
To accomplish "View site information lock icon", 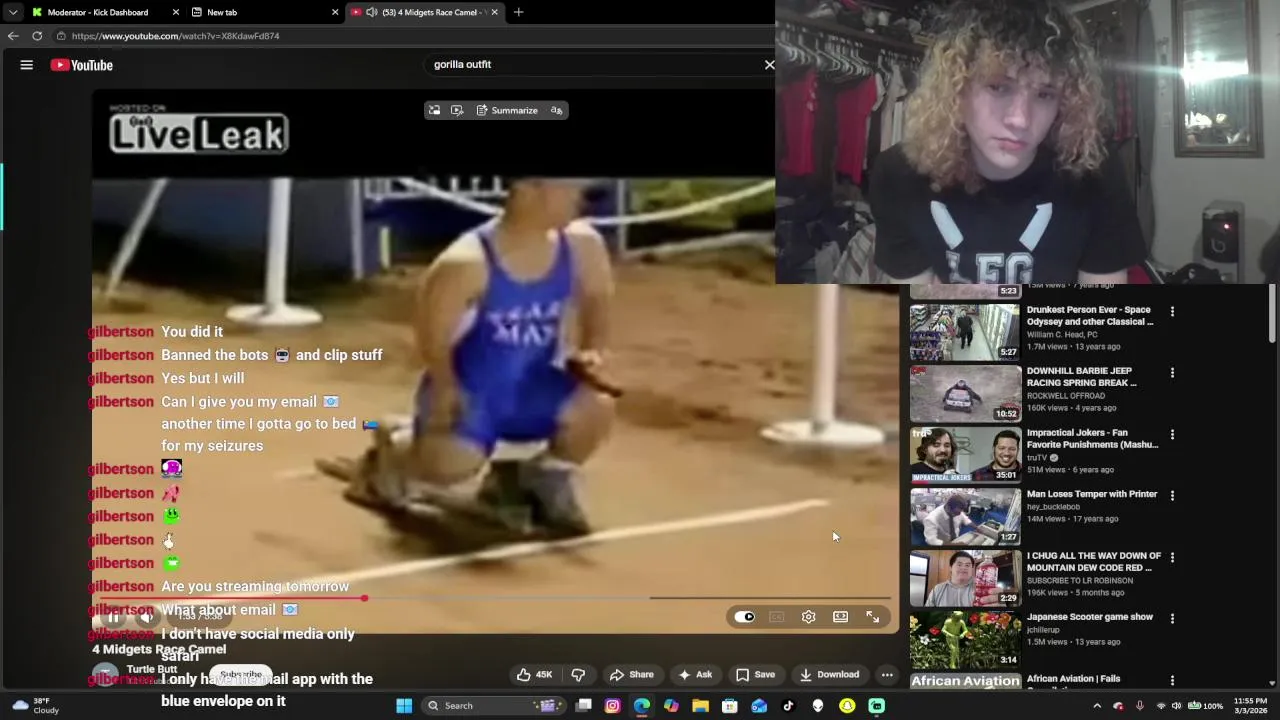I will pyautogui.click(x=61, y=36).
